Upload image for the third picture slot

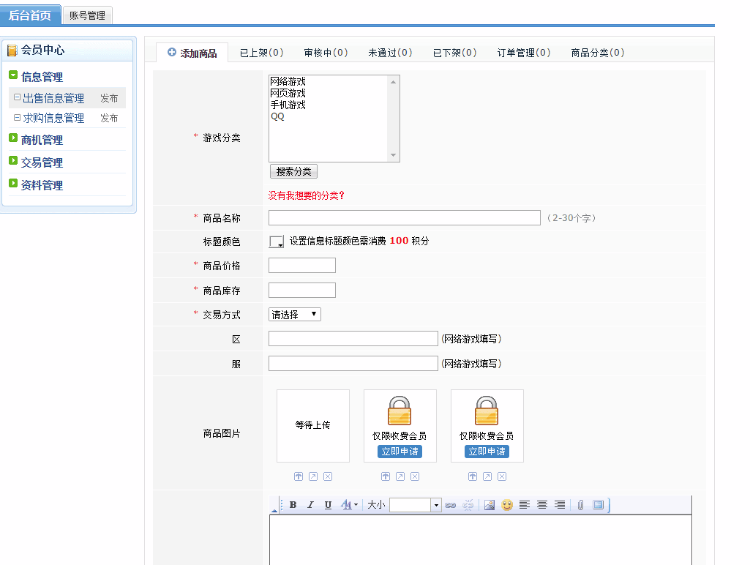pyautogui.click(x=473, y=476)
